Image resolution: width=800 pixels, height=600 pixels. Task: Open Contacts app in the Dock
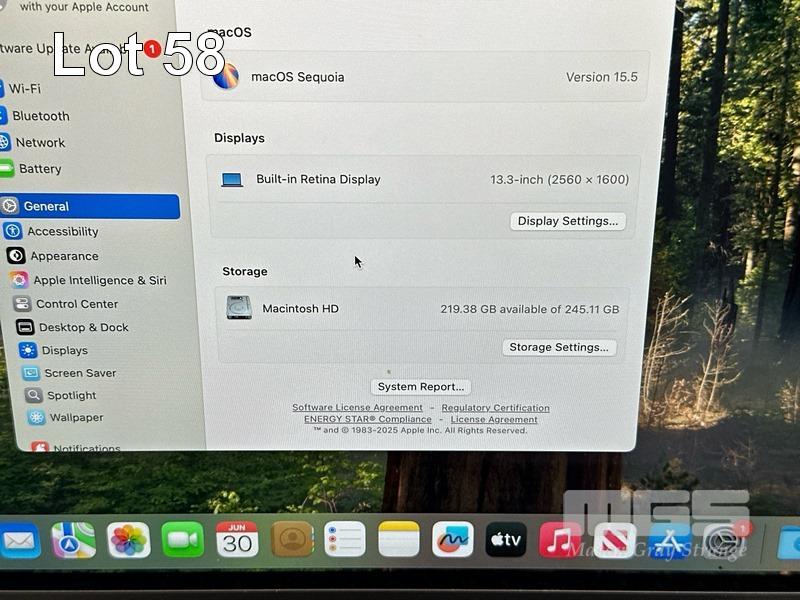click(291, 540)
